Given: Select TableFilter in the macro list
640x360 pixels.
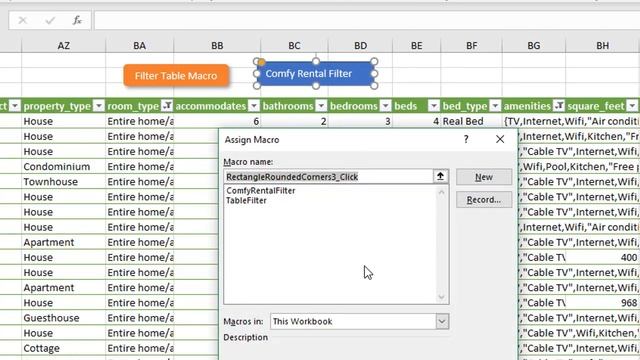Looking at the screenshot, I should [246, 200].
